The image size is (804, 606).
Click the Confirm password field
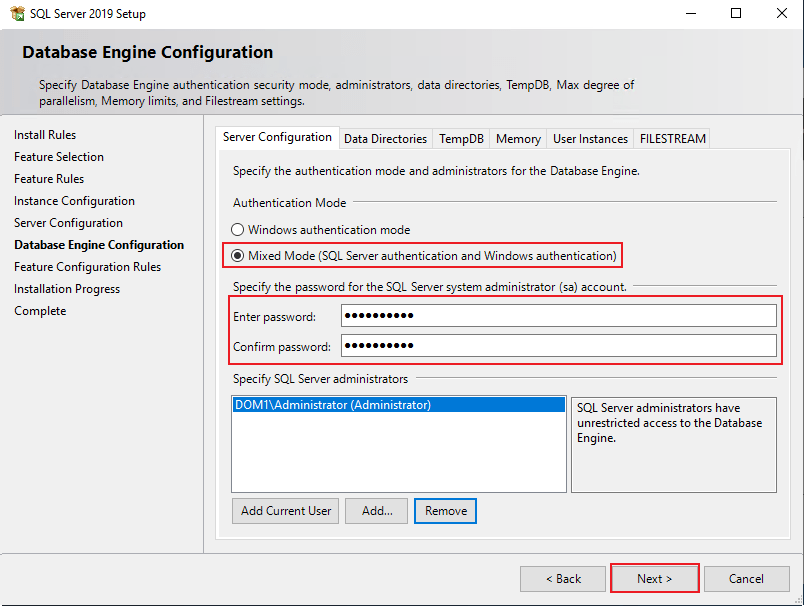(x=558, y=346)
